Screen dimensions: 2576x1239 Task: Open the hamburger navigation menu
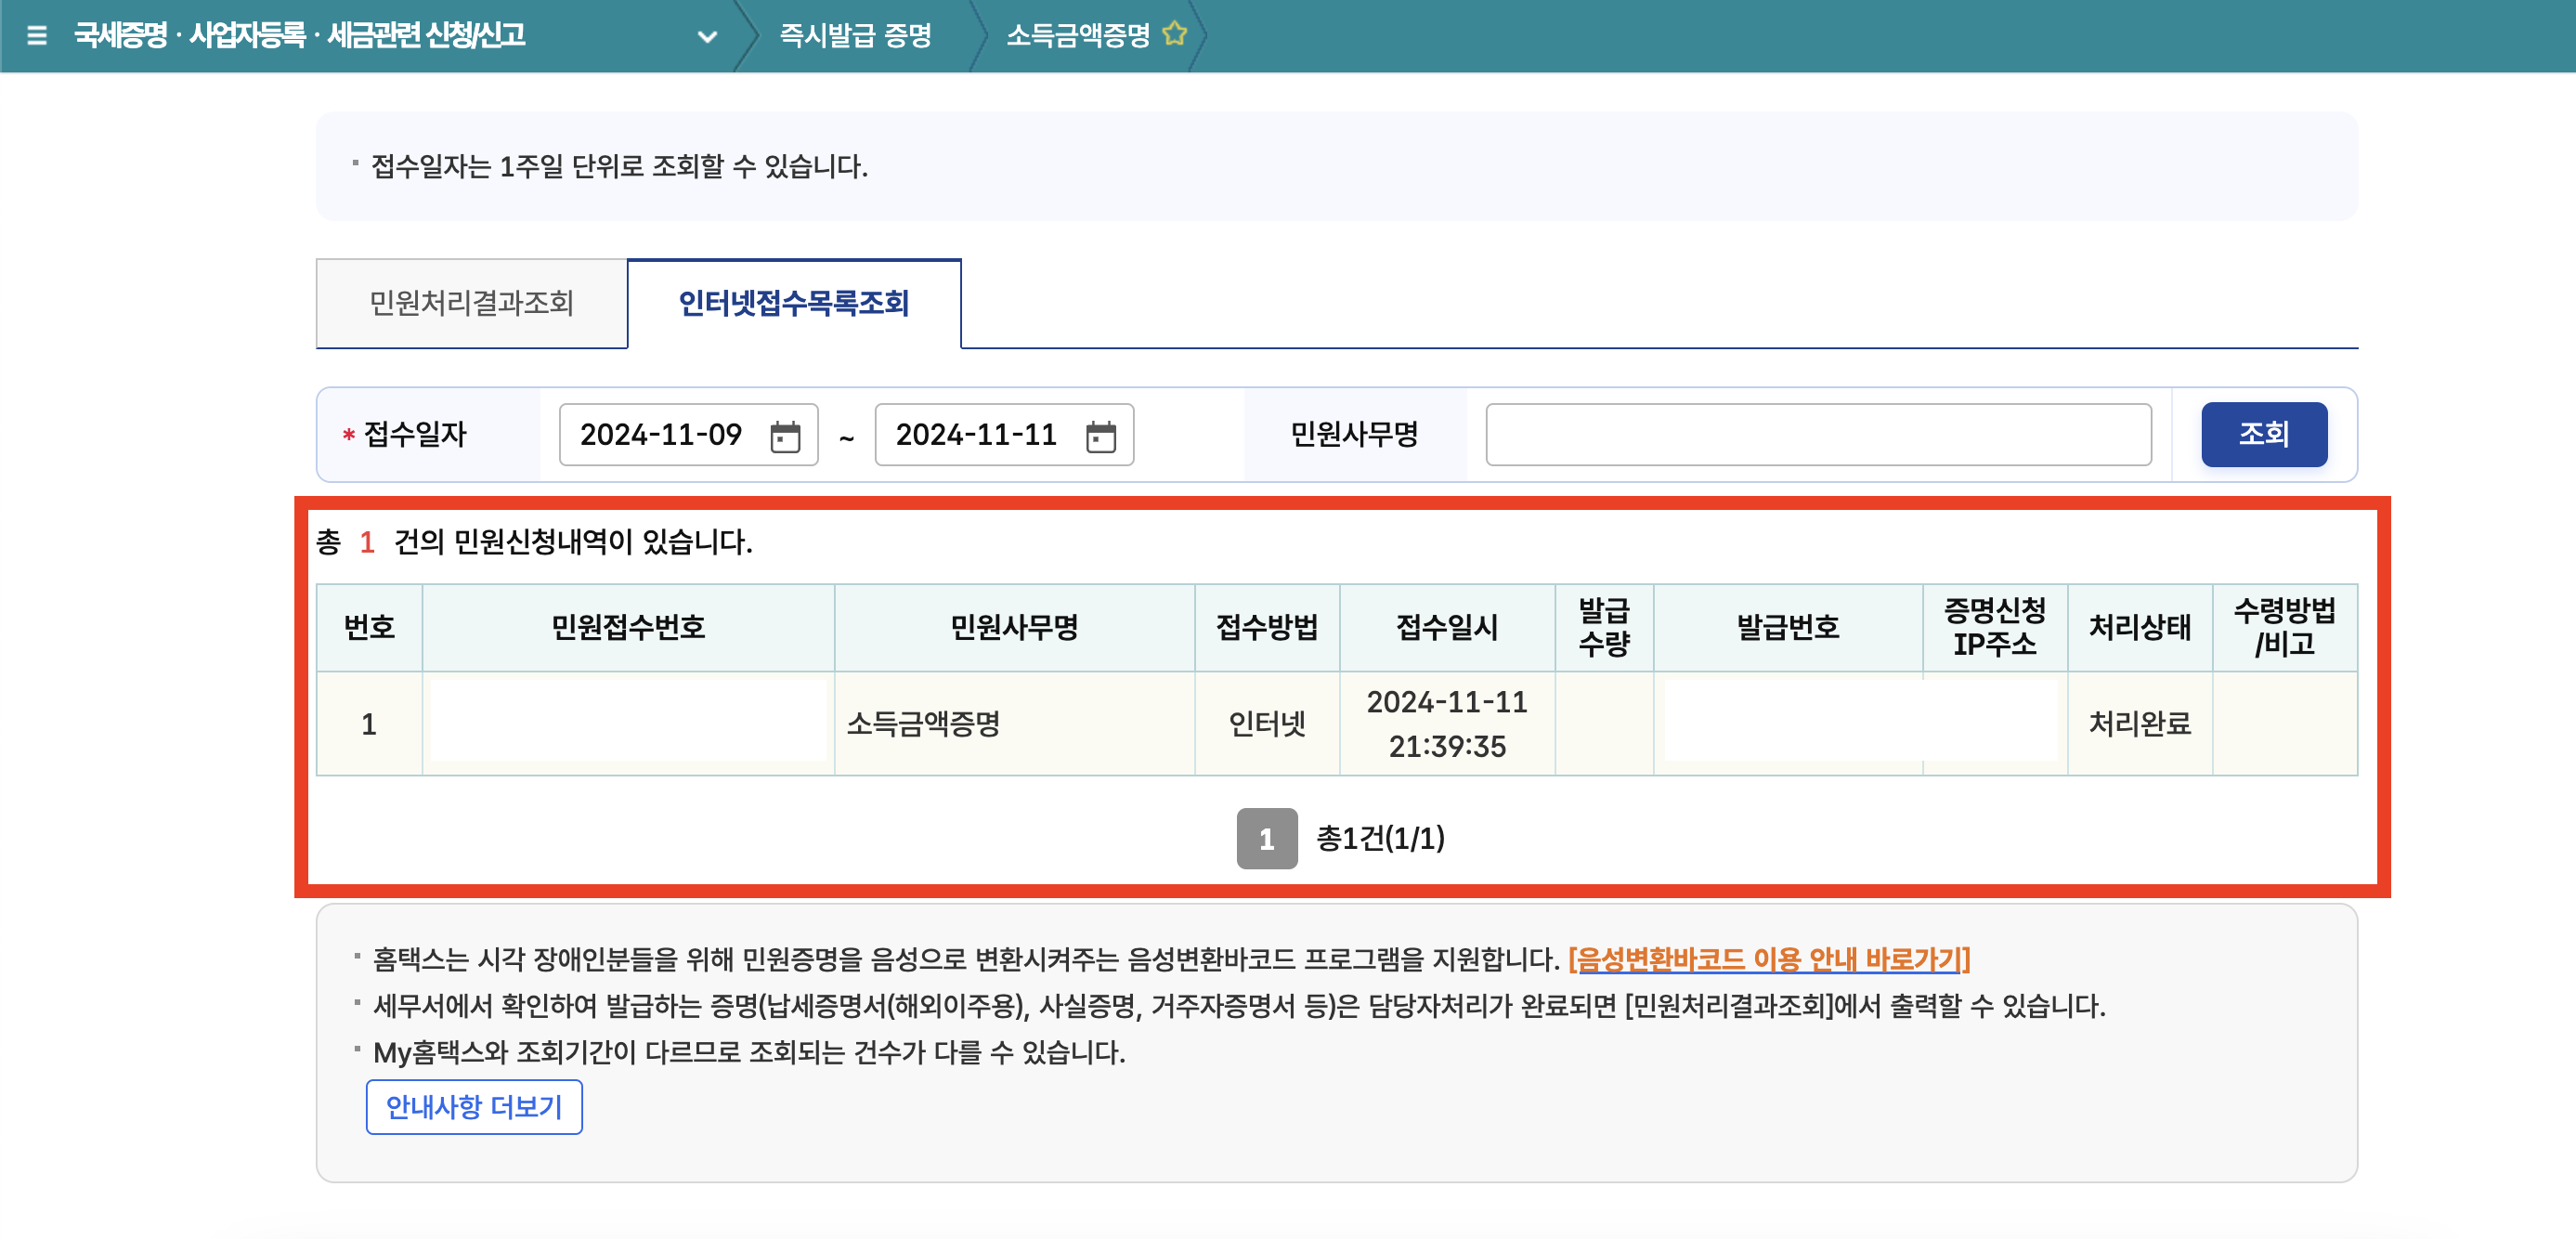coord(36,36)
